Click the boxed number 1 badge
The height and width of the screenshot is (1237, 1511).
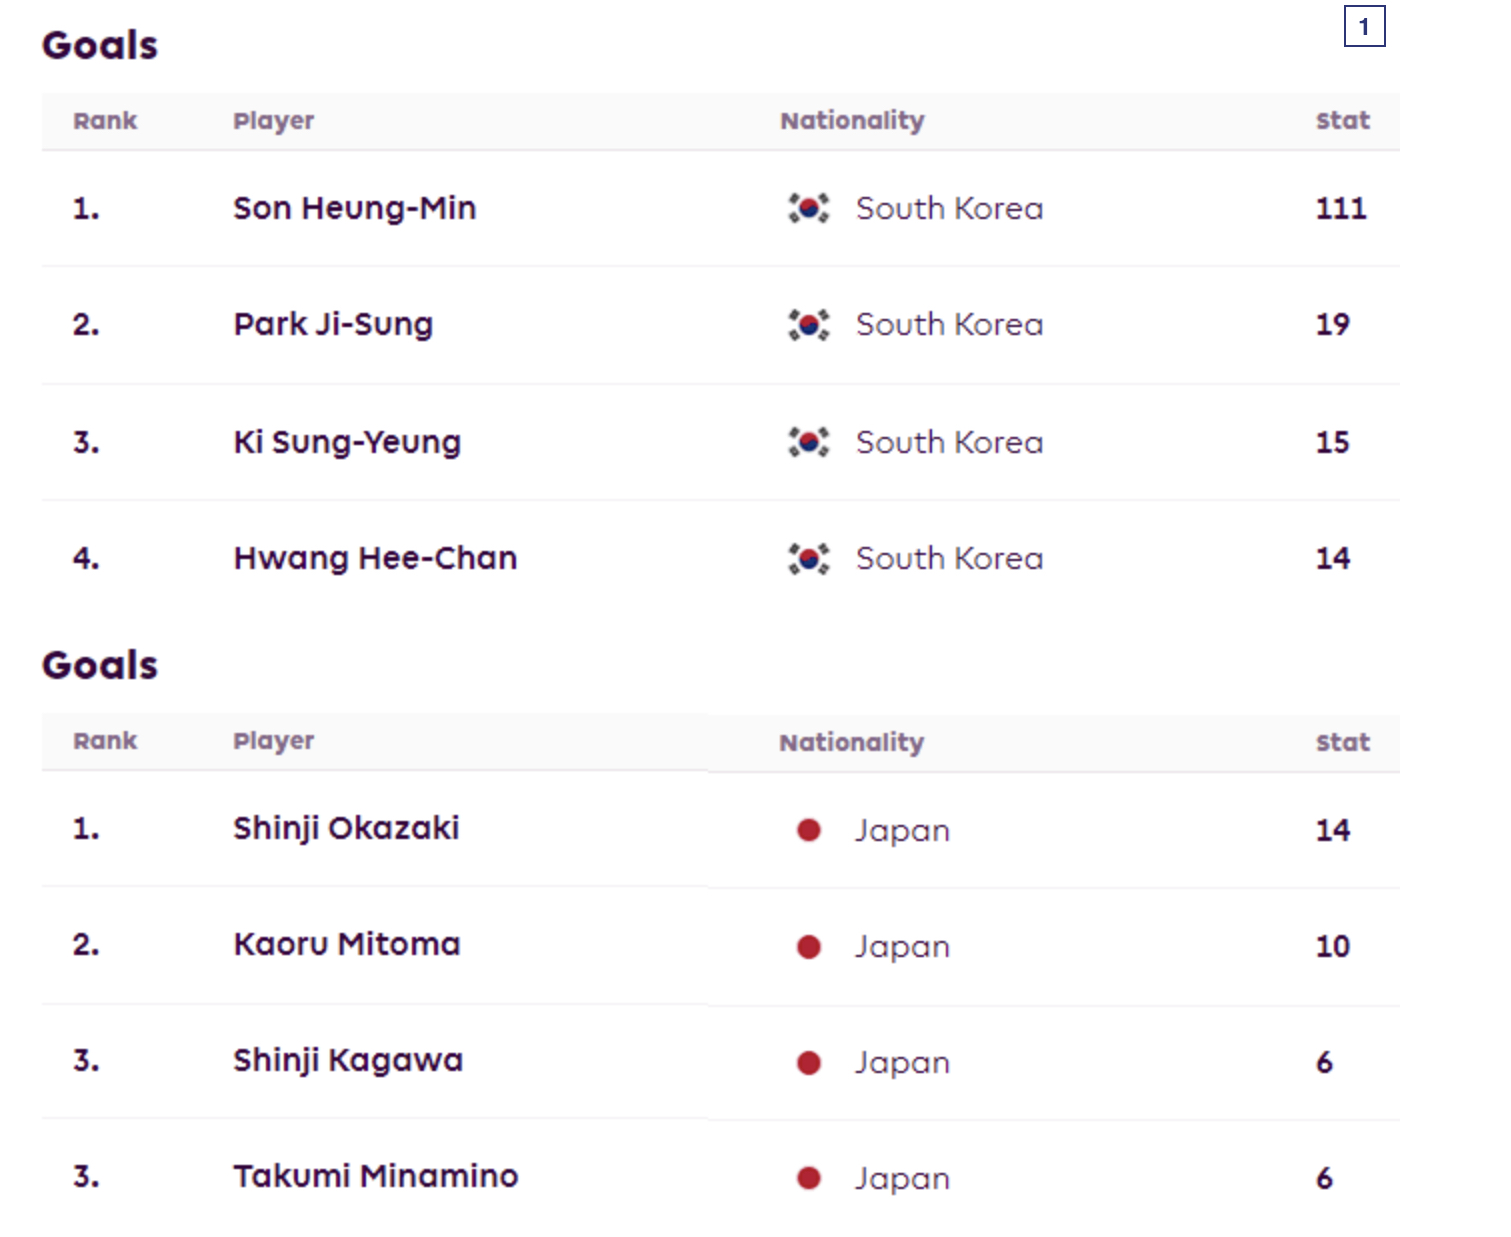(x=1364, y=27)
